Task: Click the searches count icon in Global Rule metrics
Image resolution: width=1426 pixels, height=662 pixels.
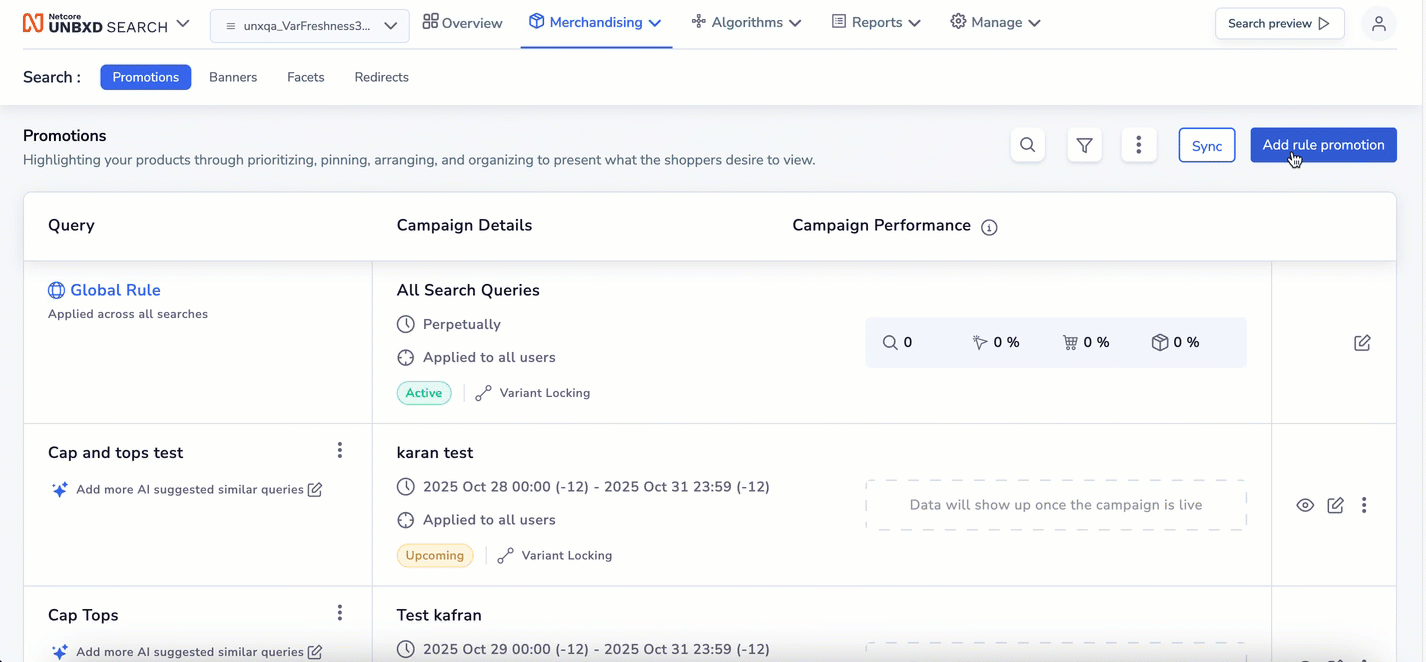Action: 890,342
